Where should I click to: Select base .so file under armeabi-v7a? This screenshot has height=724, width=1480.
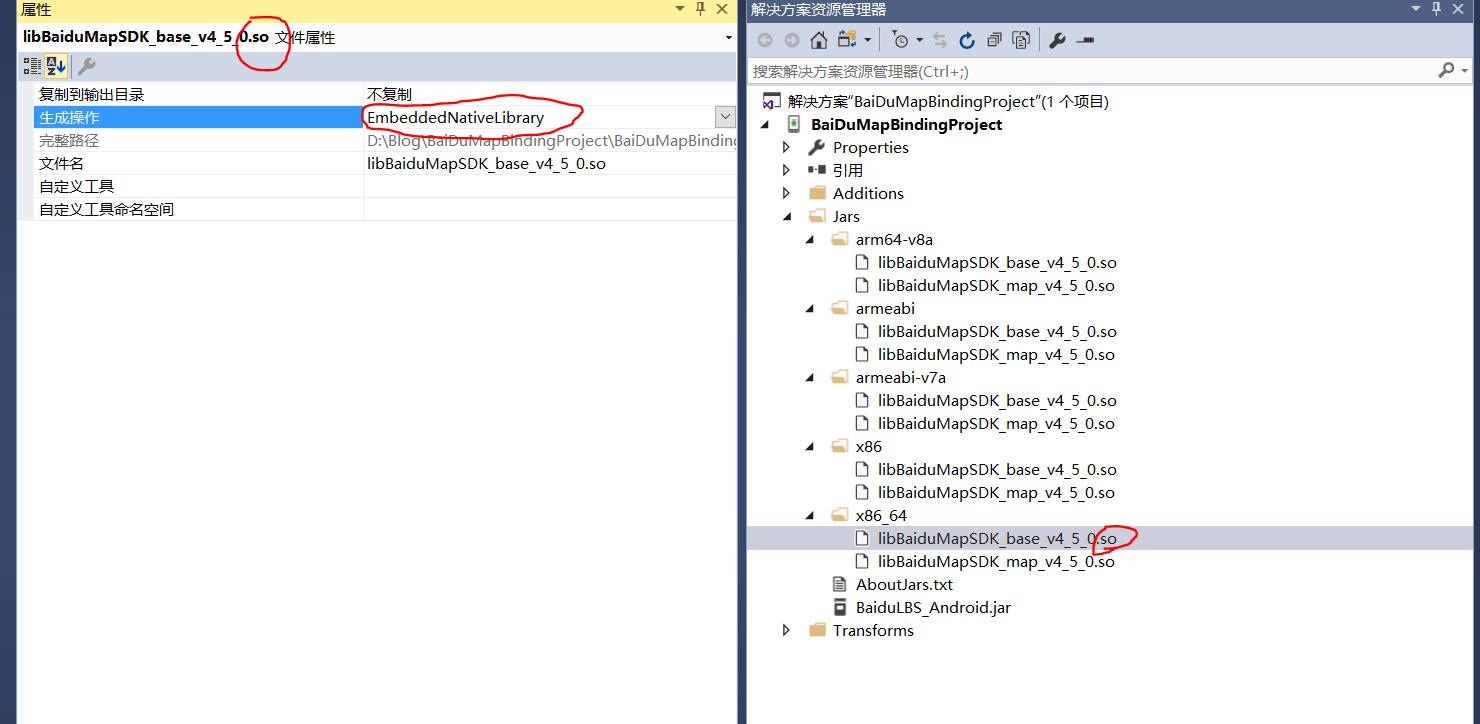(x=997, y=400)
